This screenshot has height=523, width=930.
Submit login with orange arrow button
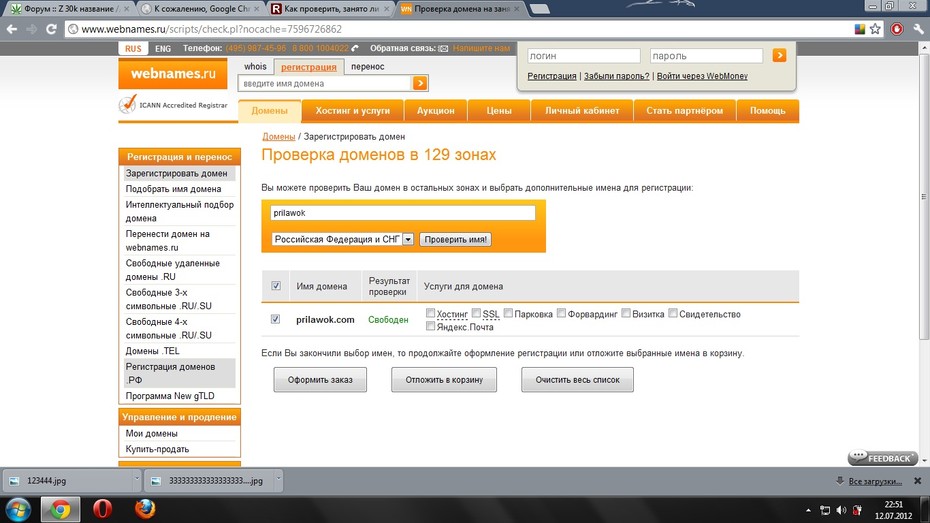coord(779,55)
